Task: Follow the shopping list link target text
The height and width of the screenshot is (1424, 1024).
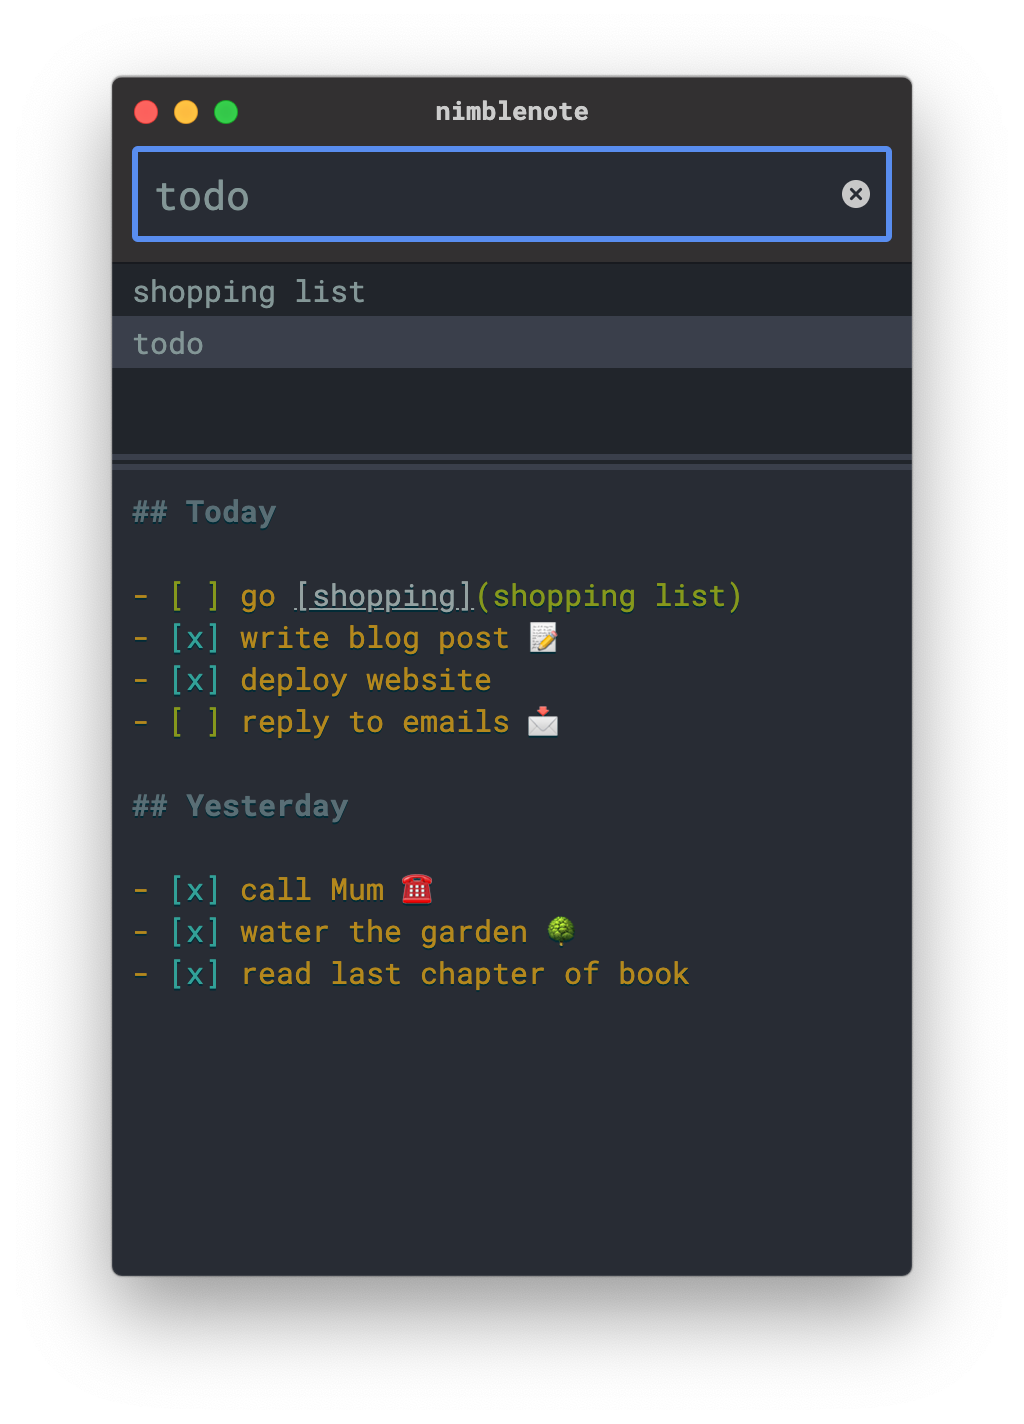Action: click(611, 595)
